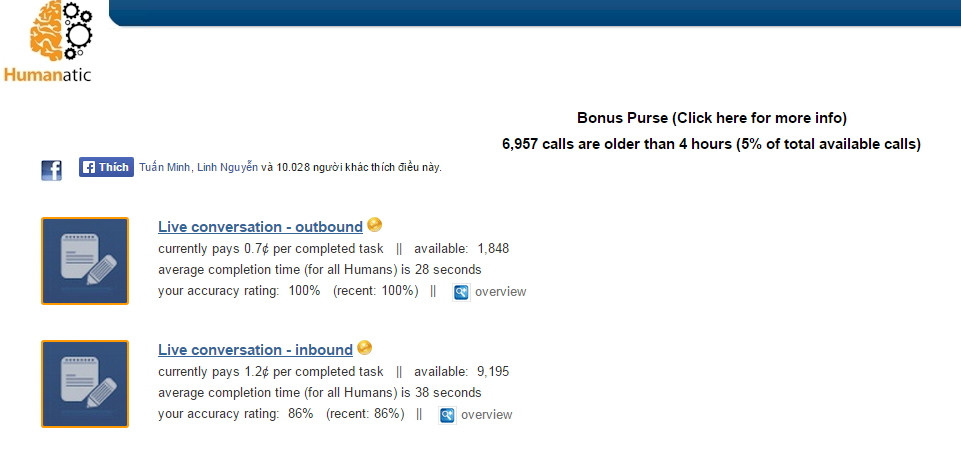
Task: Open the Bonus Purse info link
Action: tap(711, 118)
